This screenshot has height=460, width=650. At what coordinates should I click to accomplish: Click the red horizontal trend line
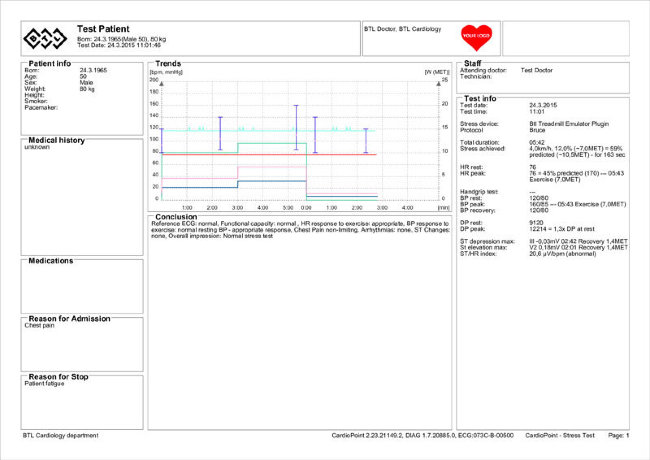pos(269,155)
